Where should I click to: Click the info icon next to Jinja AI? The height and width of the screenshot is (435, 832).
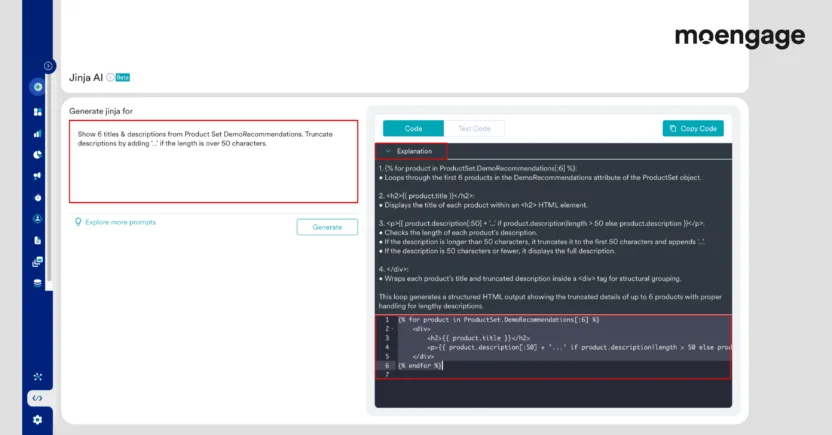110,77
